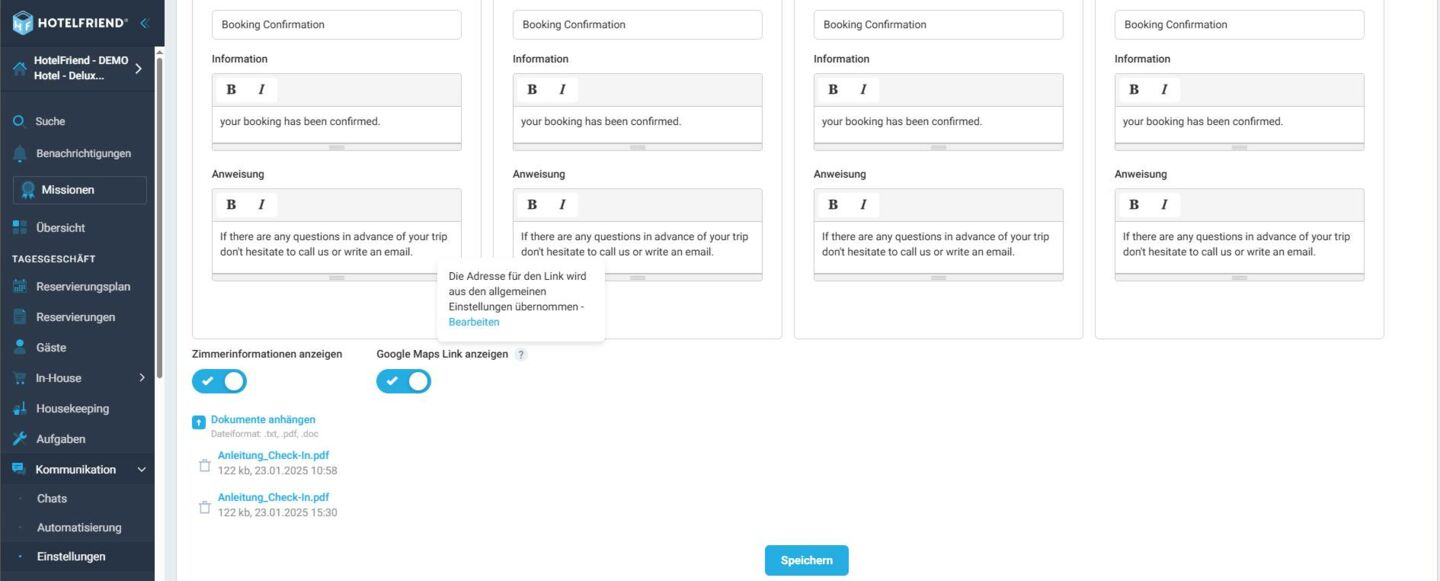The height and width of the screenshot is (581, 1440).
Task: Apply bold in first Information editor
Action: tap(231, 89)
